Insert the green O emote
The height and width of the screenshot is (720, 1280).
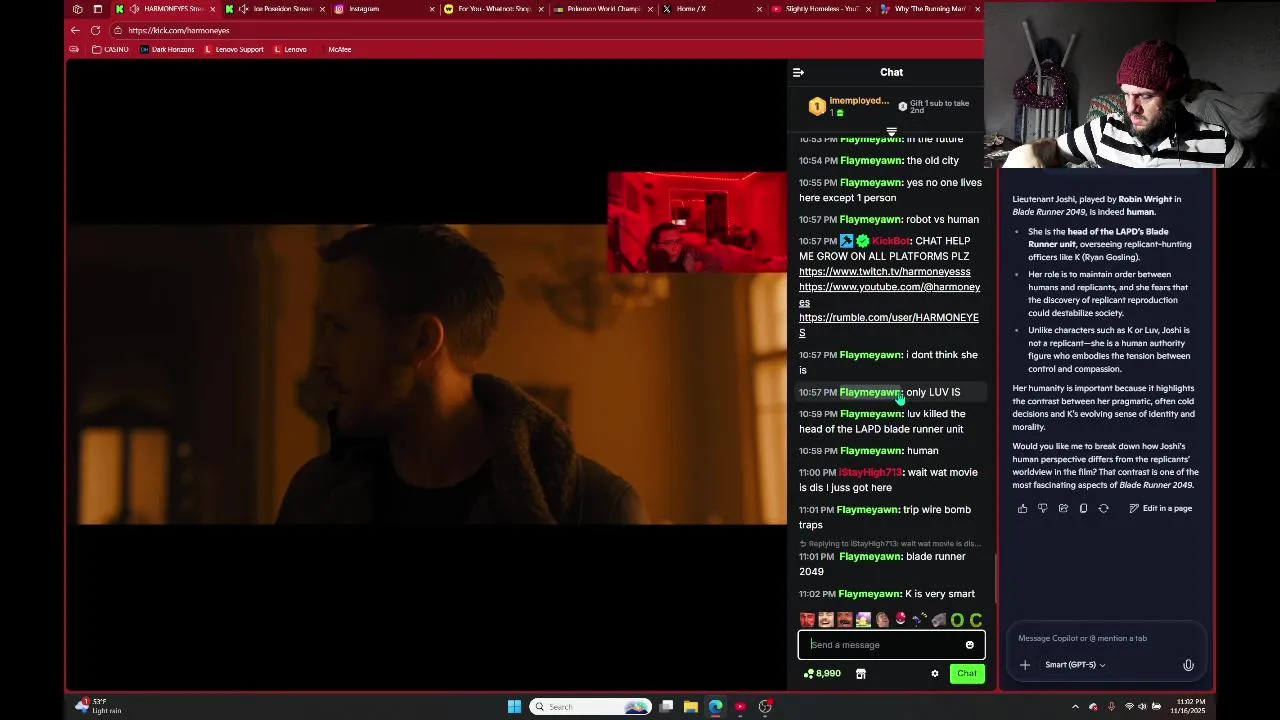click(x=957, y=620)
